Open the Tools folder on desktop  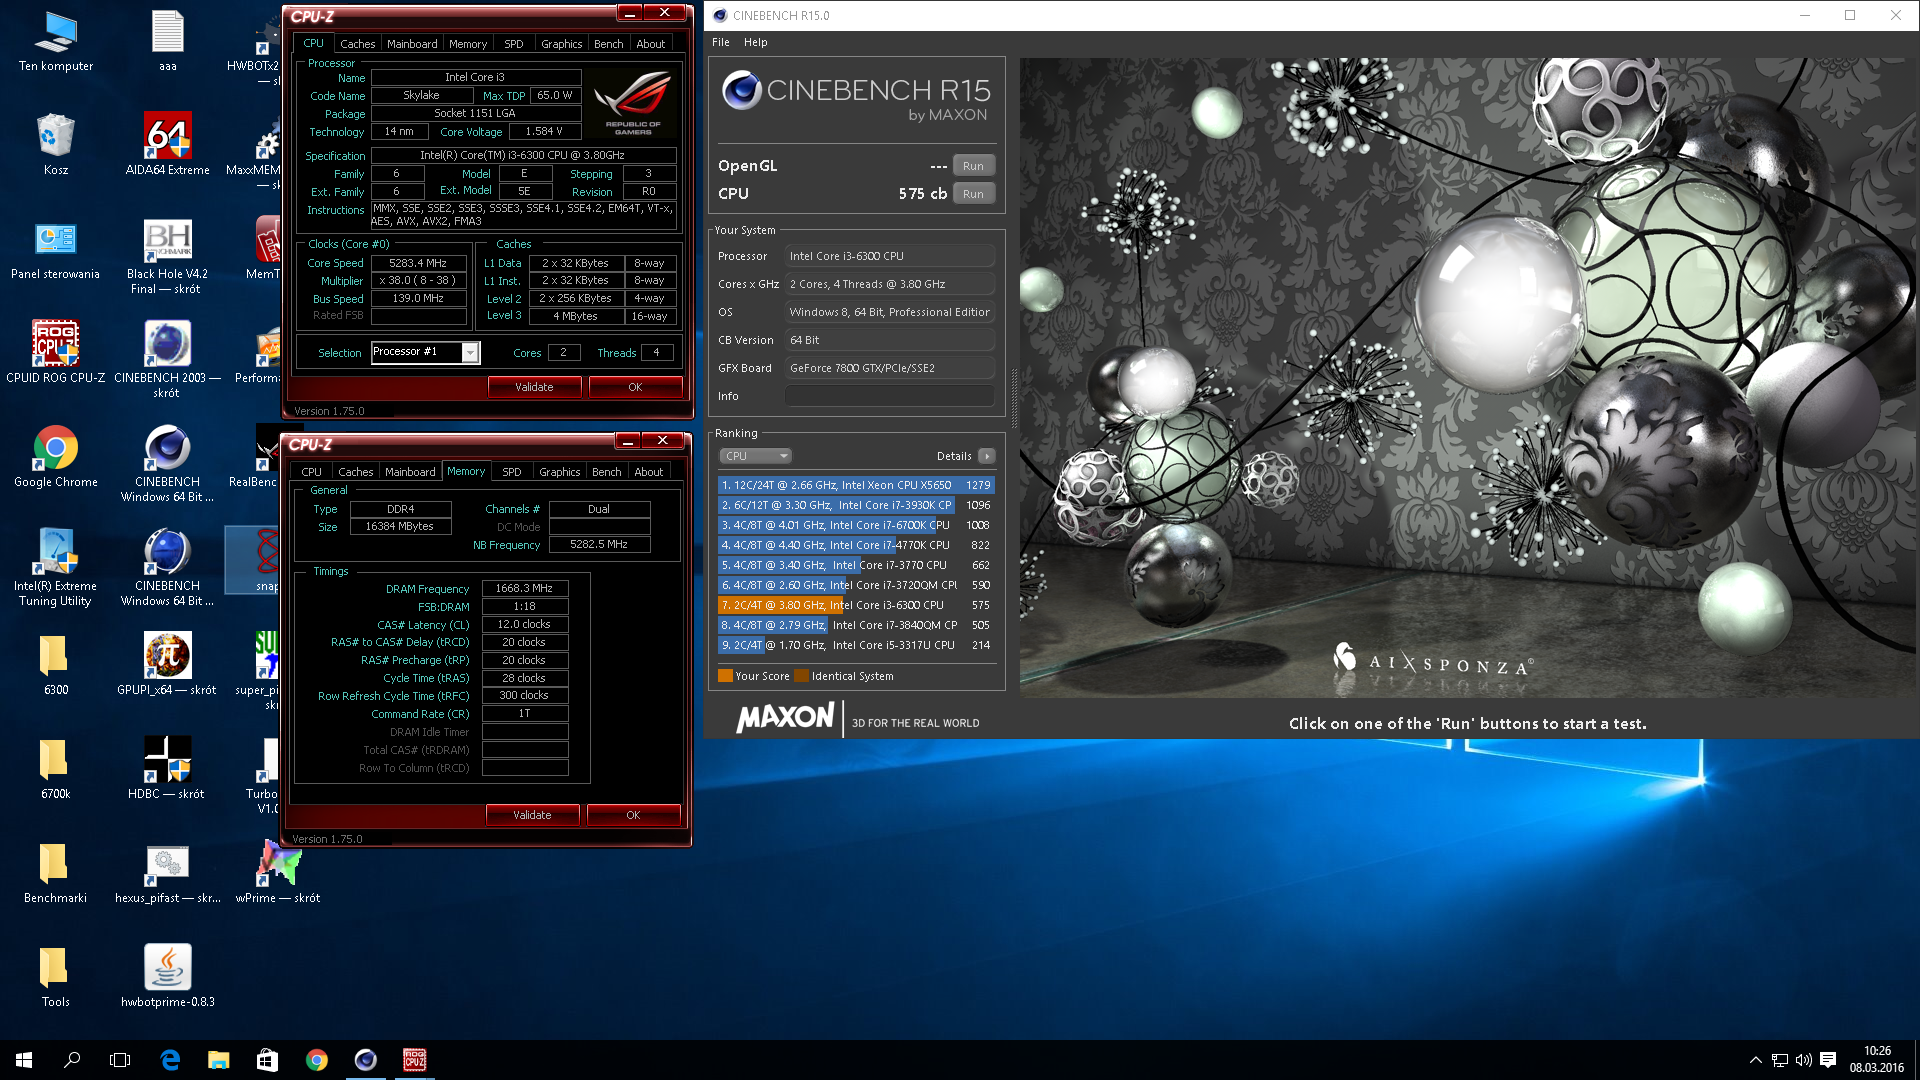click(56, 977)
